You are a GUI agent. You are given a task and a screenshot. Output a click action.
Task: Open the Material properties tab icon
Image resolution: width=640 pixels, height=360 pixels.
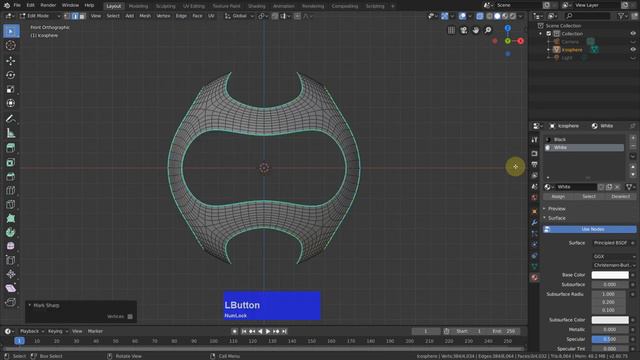534,278
